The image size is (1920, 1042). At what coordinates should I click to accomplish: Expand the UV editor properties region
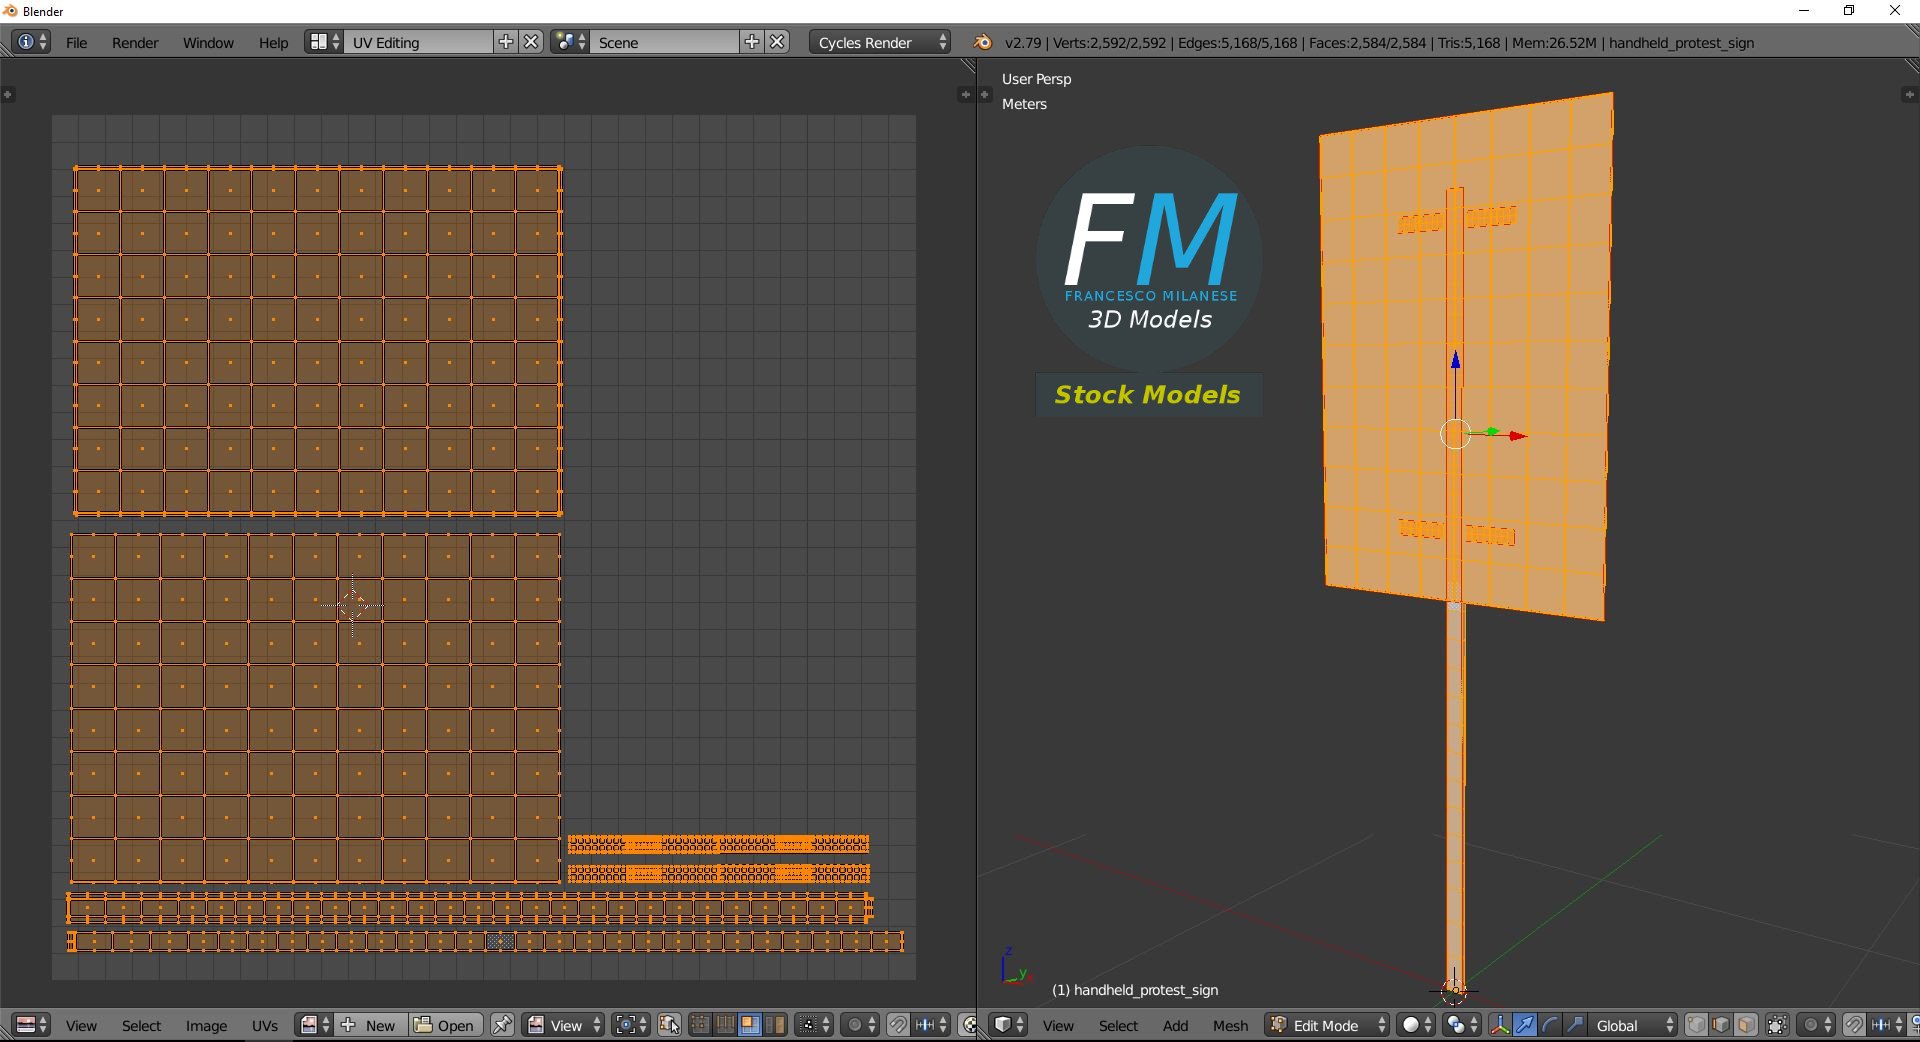tap(965, 94)
